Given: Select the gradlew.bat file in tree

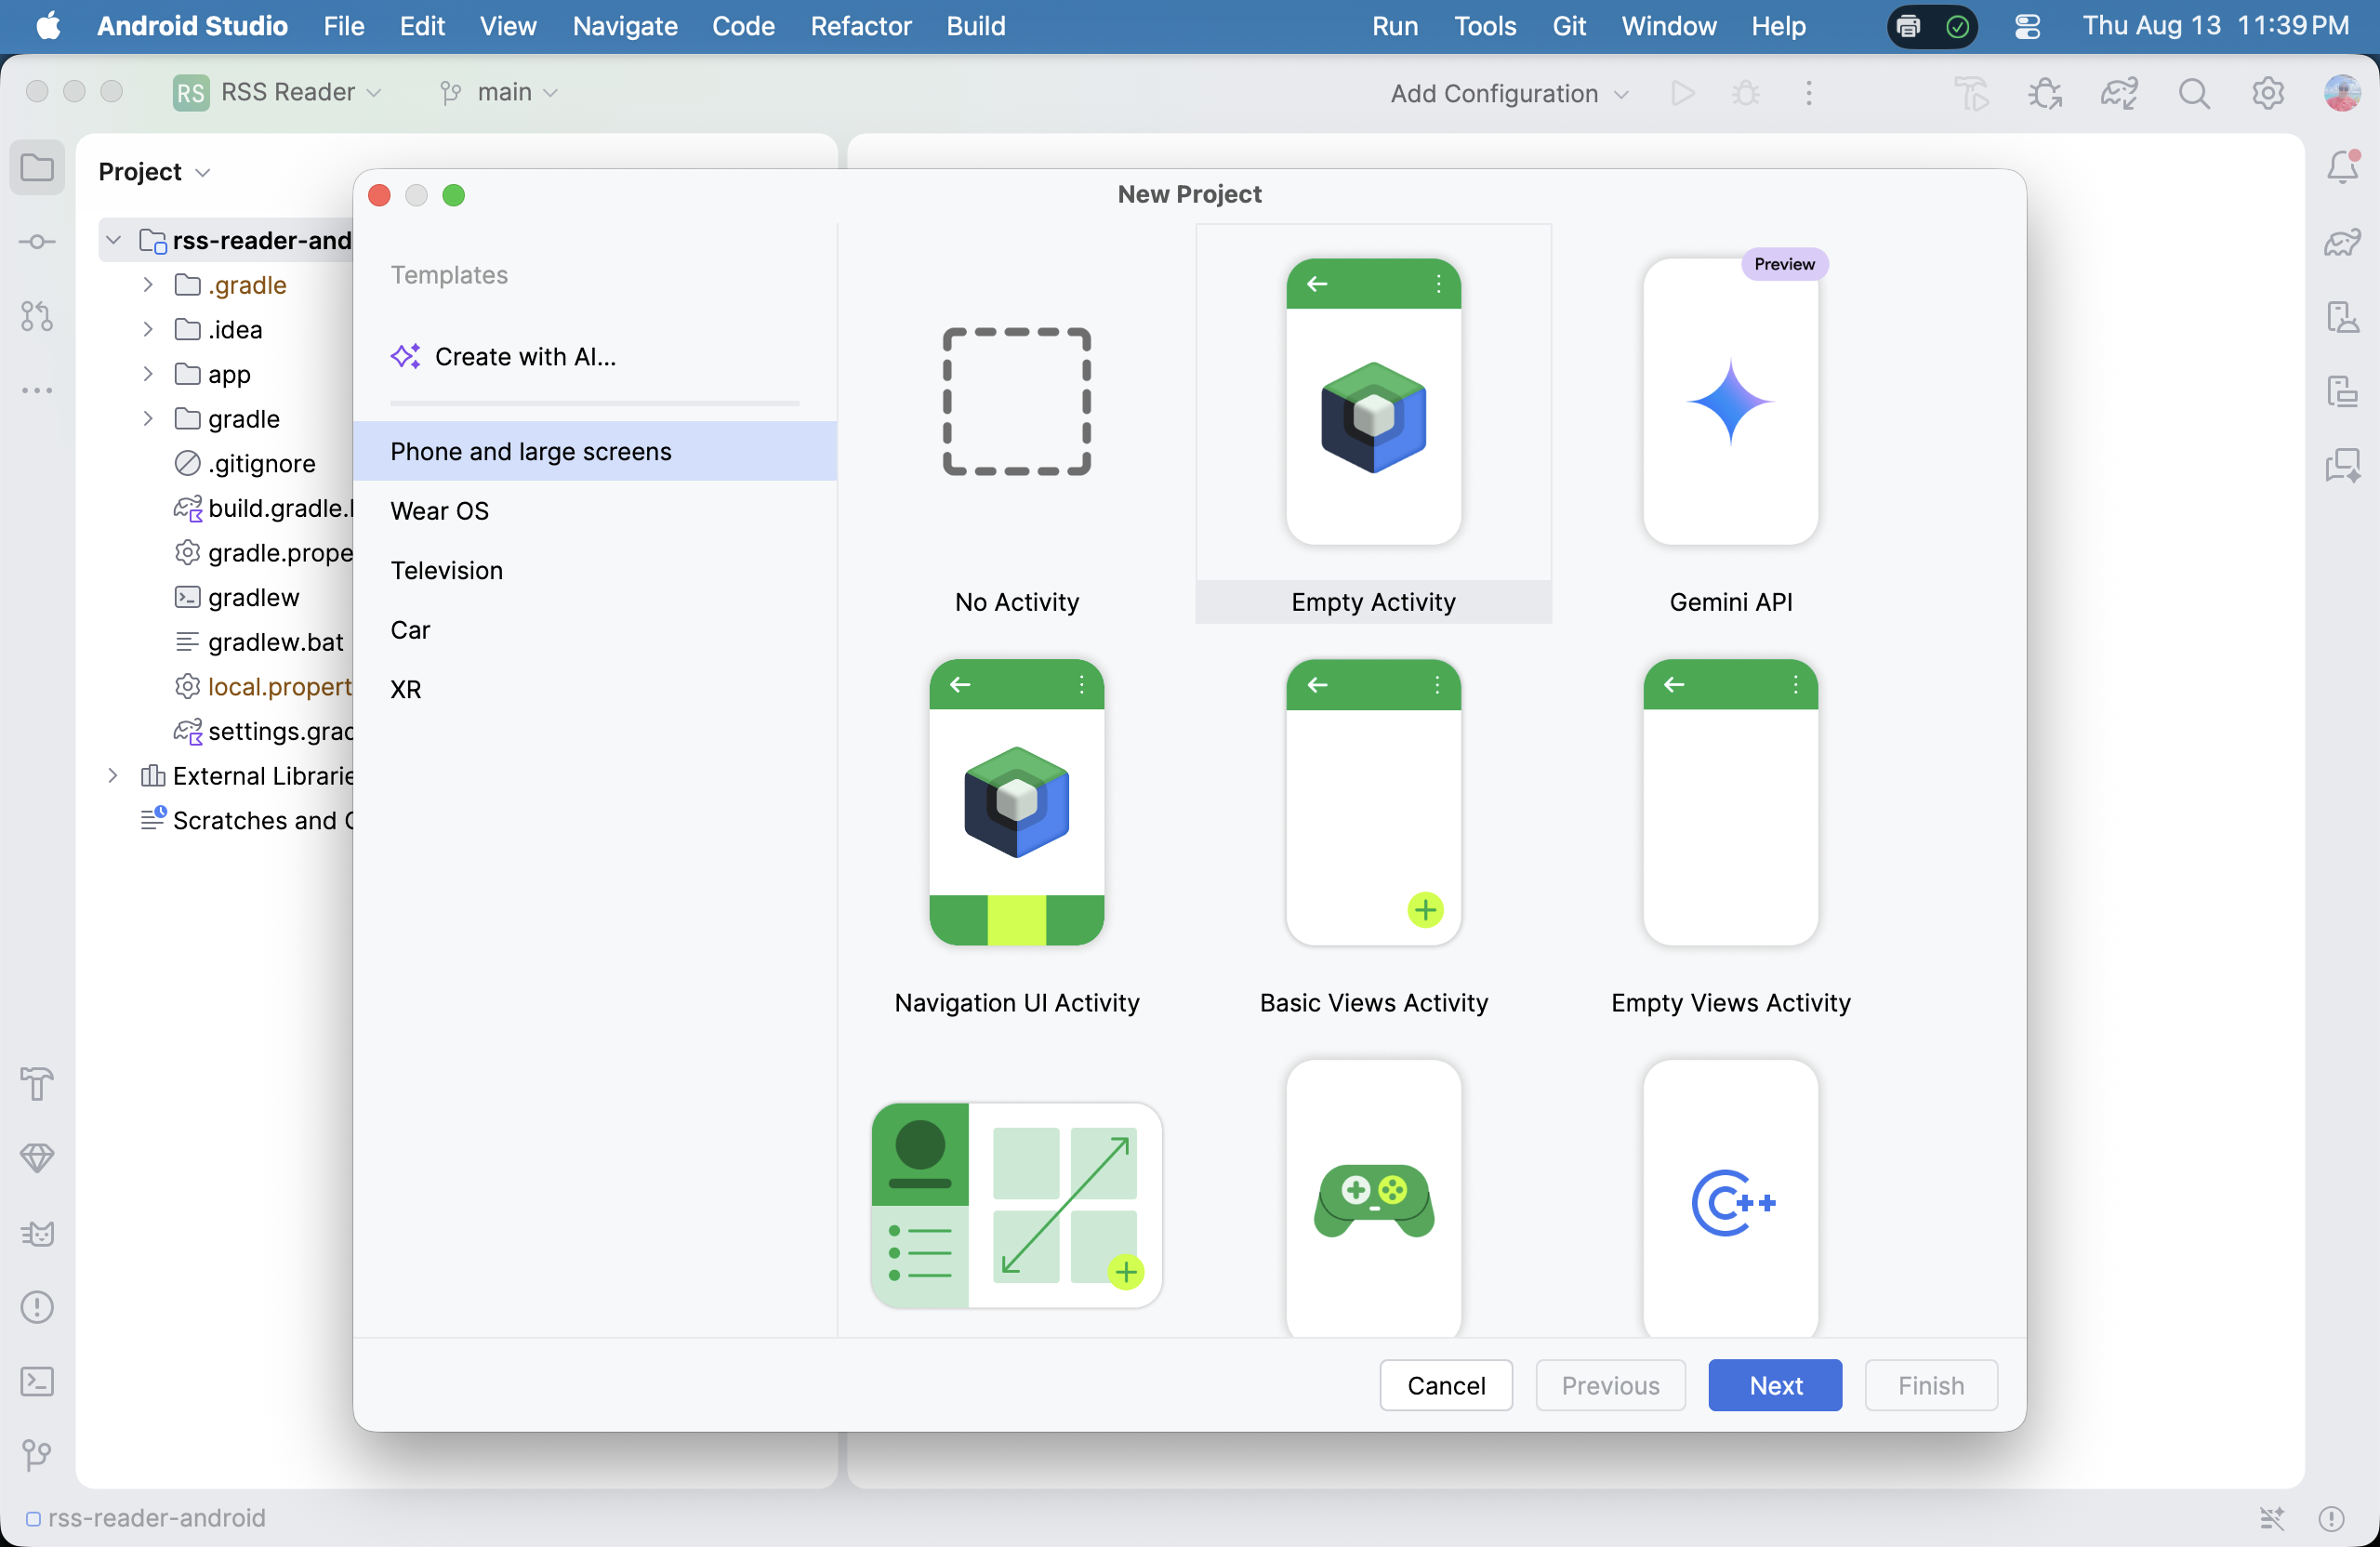Looking at the screenshot, I should (x=276, y=642).
